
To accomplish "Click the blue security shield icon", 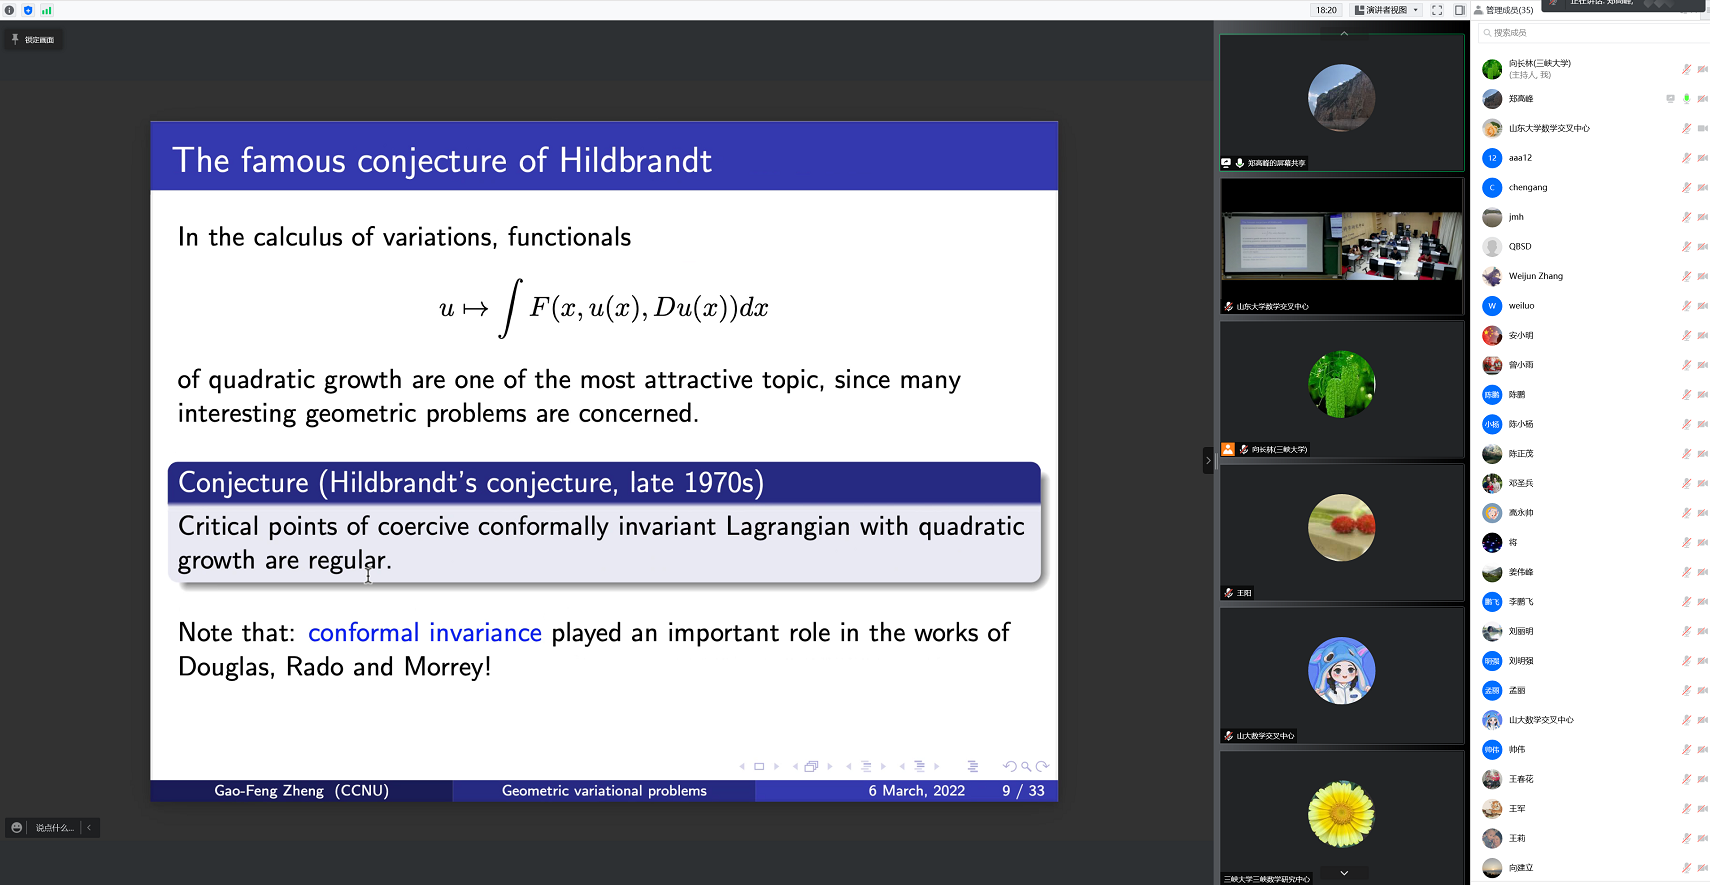I will tap(28, 10).
